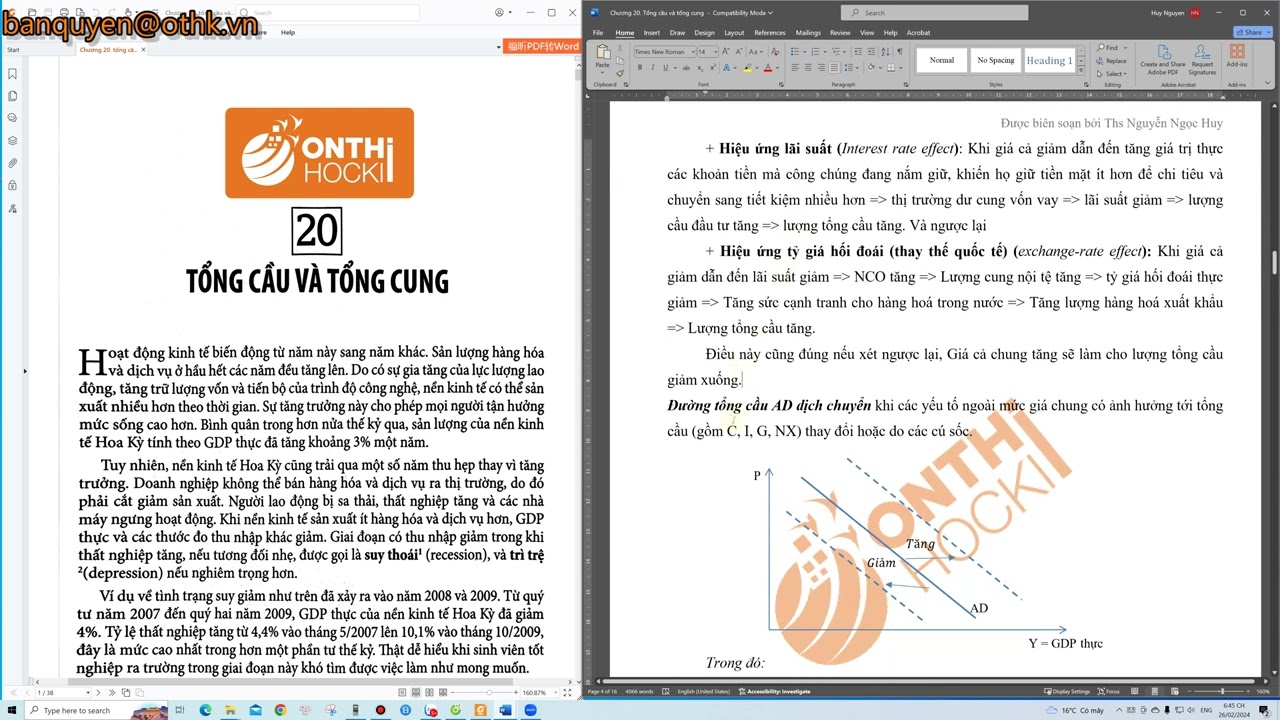
Task: Open the Find tool in the Editing group
Action: point(1108,48)
